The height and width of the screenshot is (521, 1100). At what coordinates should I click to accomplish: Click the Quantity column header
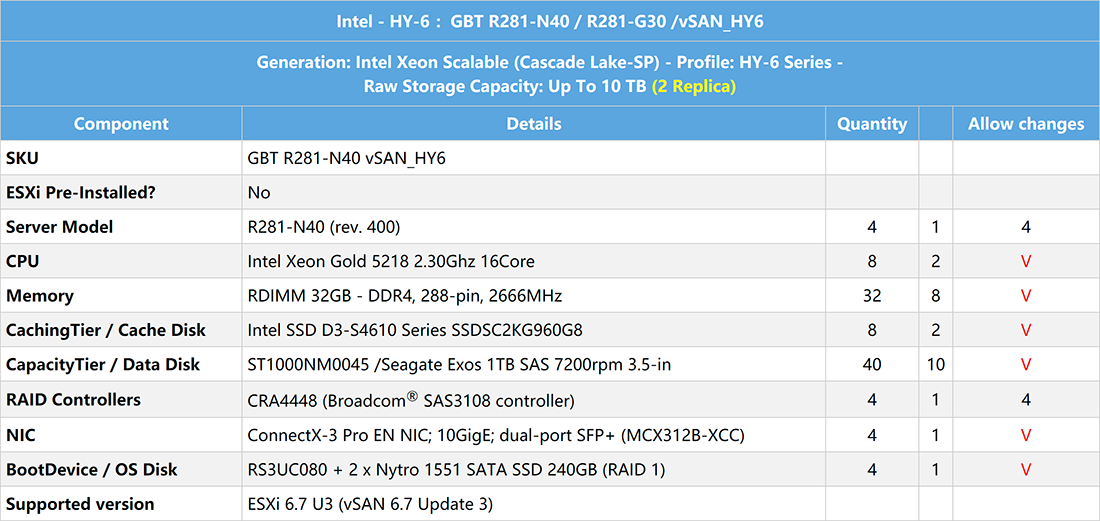(x=872, y=124)
